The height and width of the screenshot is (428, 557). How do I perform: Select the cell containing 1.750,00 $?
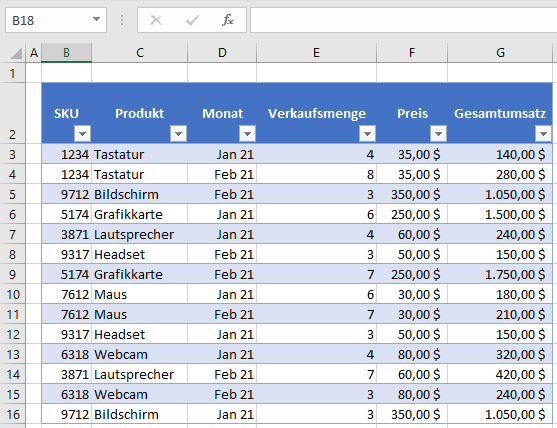pyautogui.click(x=500, y=274)
